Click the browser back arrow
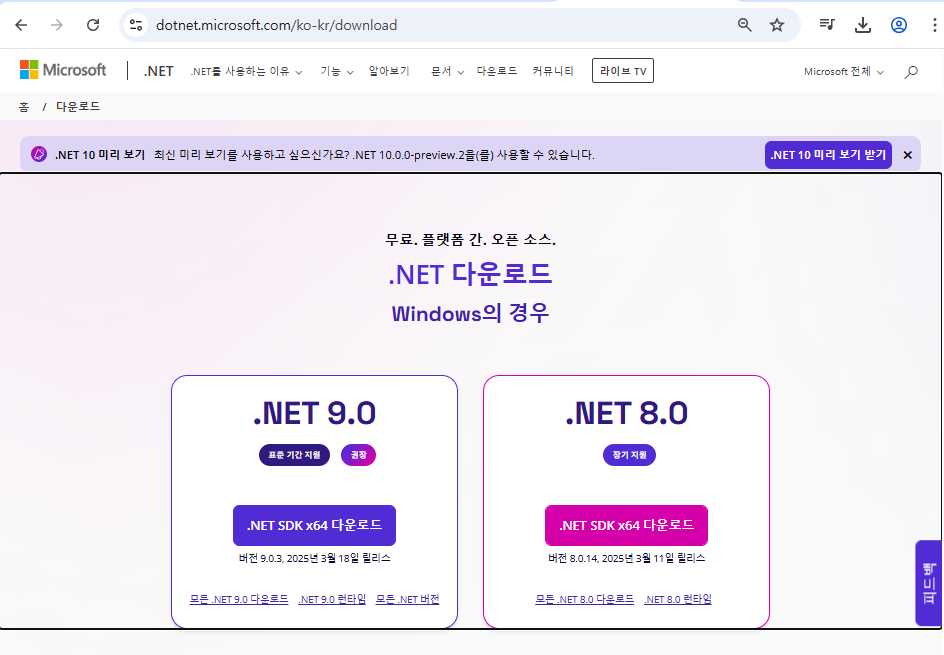Screen dimensions: 944x655 click(x=21, y=25)
